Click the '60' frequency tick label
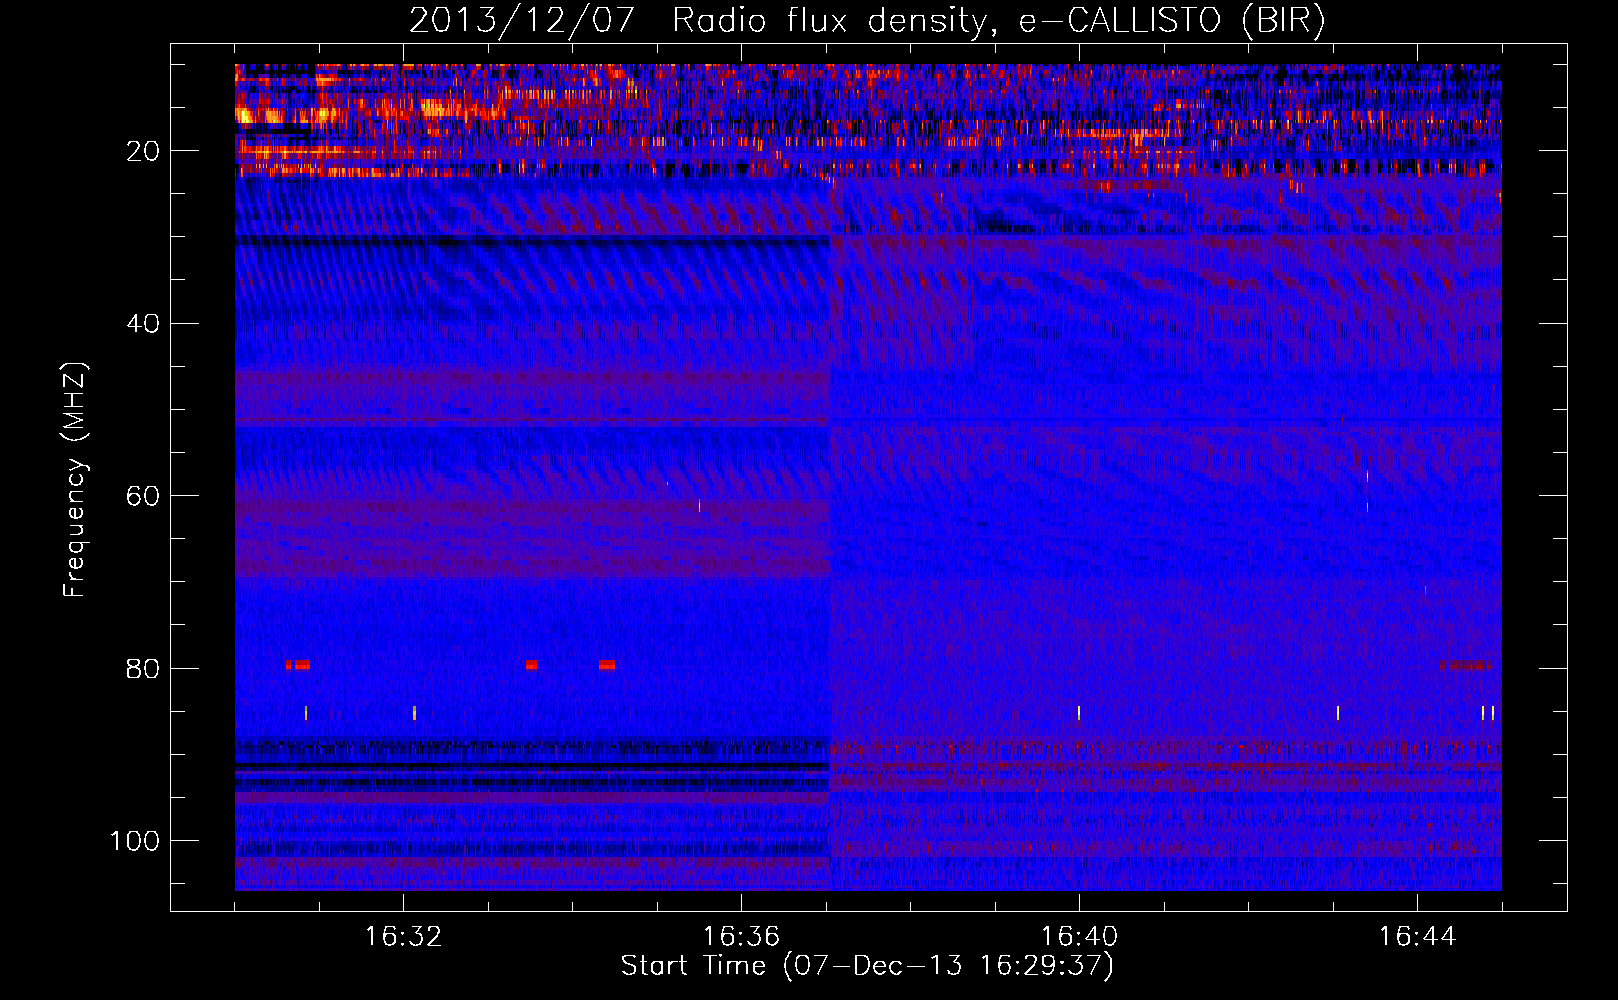This screenshot has width=1618, height=1000. point(143,496)
